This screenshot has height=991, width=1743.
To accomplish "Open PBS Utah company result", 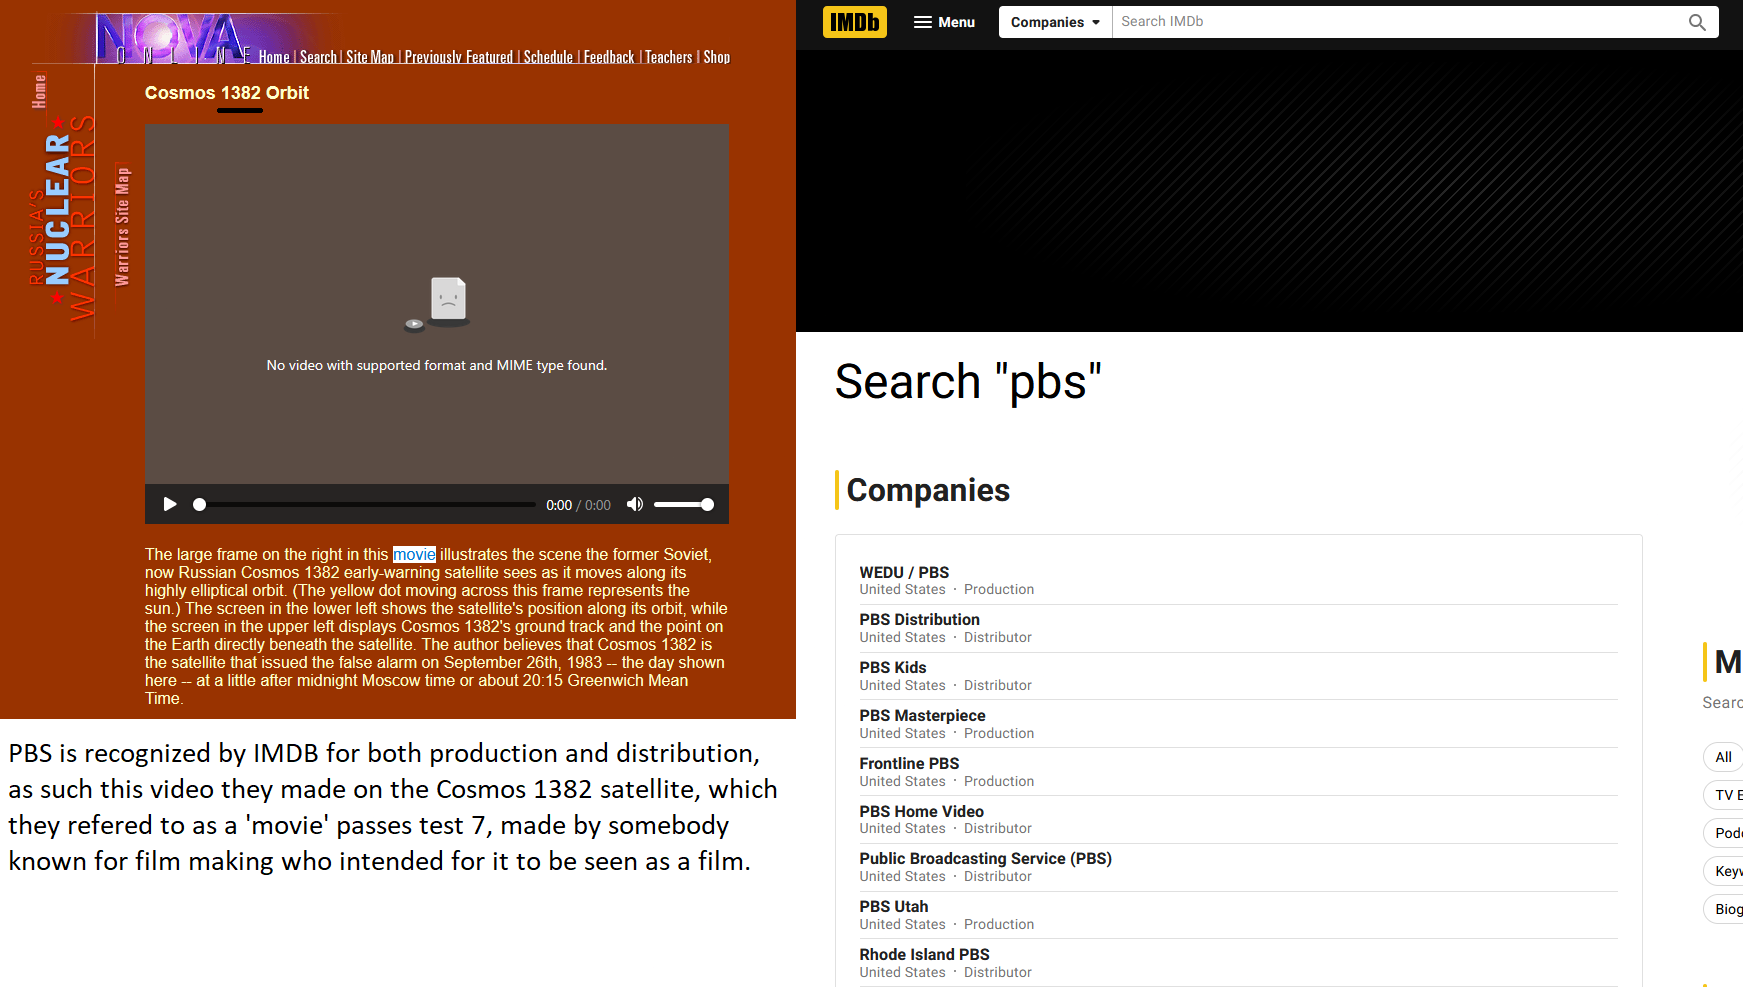I will point(894,907).
